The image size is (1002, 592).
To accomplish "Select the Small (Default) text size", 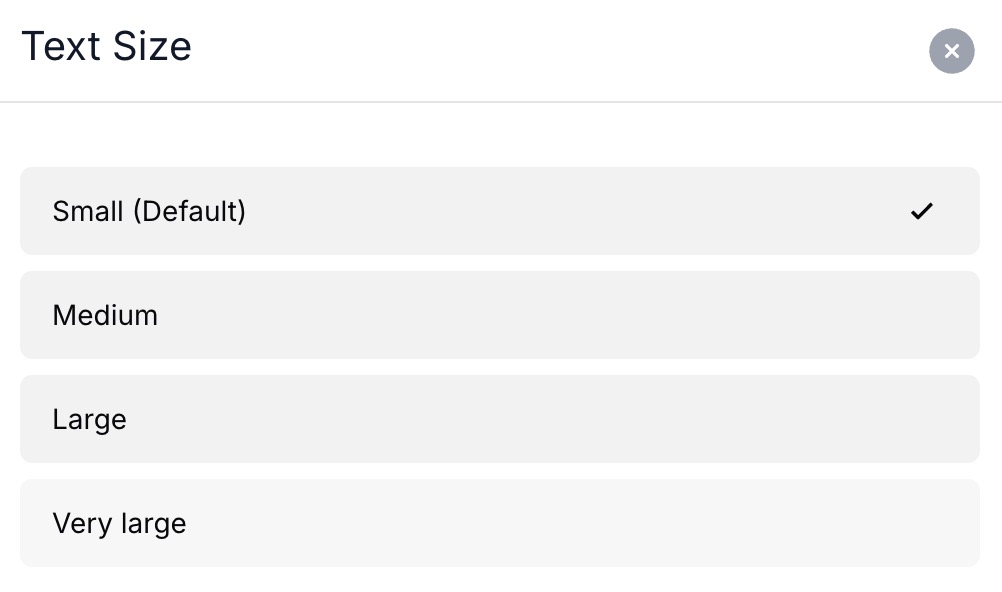I will 499,211.
